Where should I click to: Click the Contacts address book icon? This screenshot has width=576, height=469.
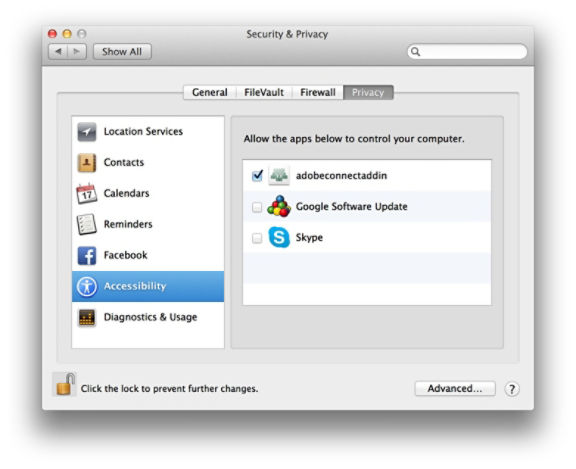(x=87, y=163)
